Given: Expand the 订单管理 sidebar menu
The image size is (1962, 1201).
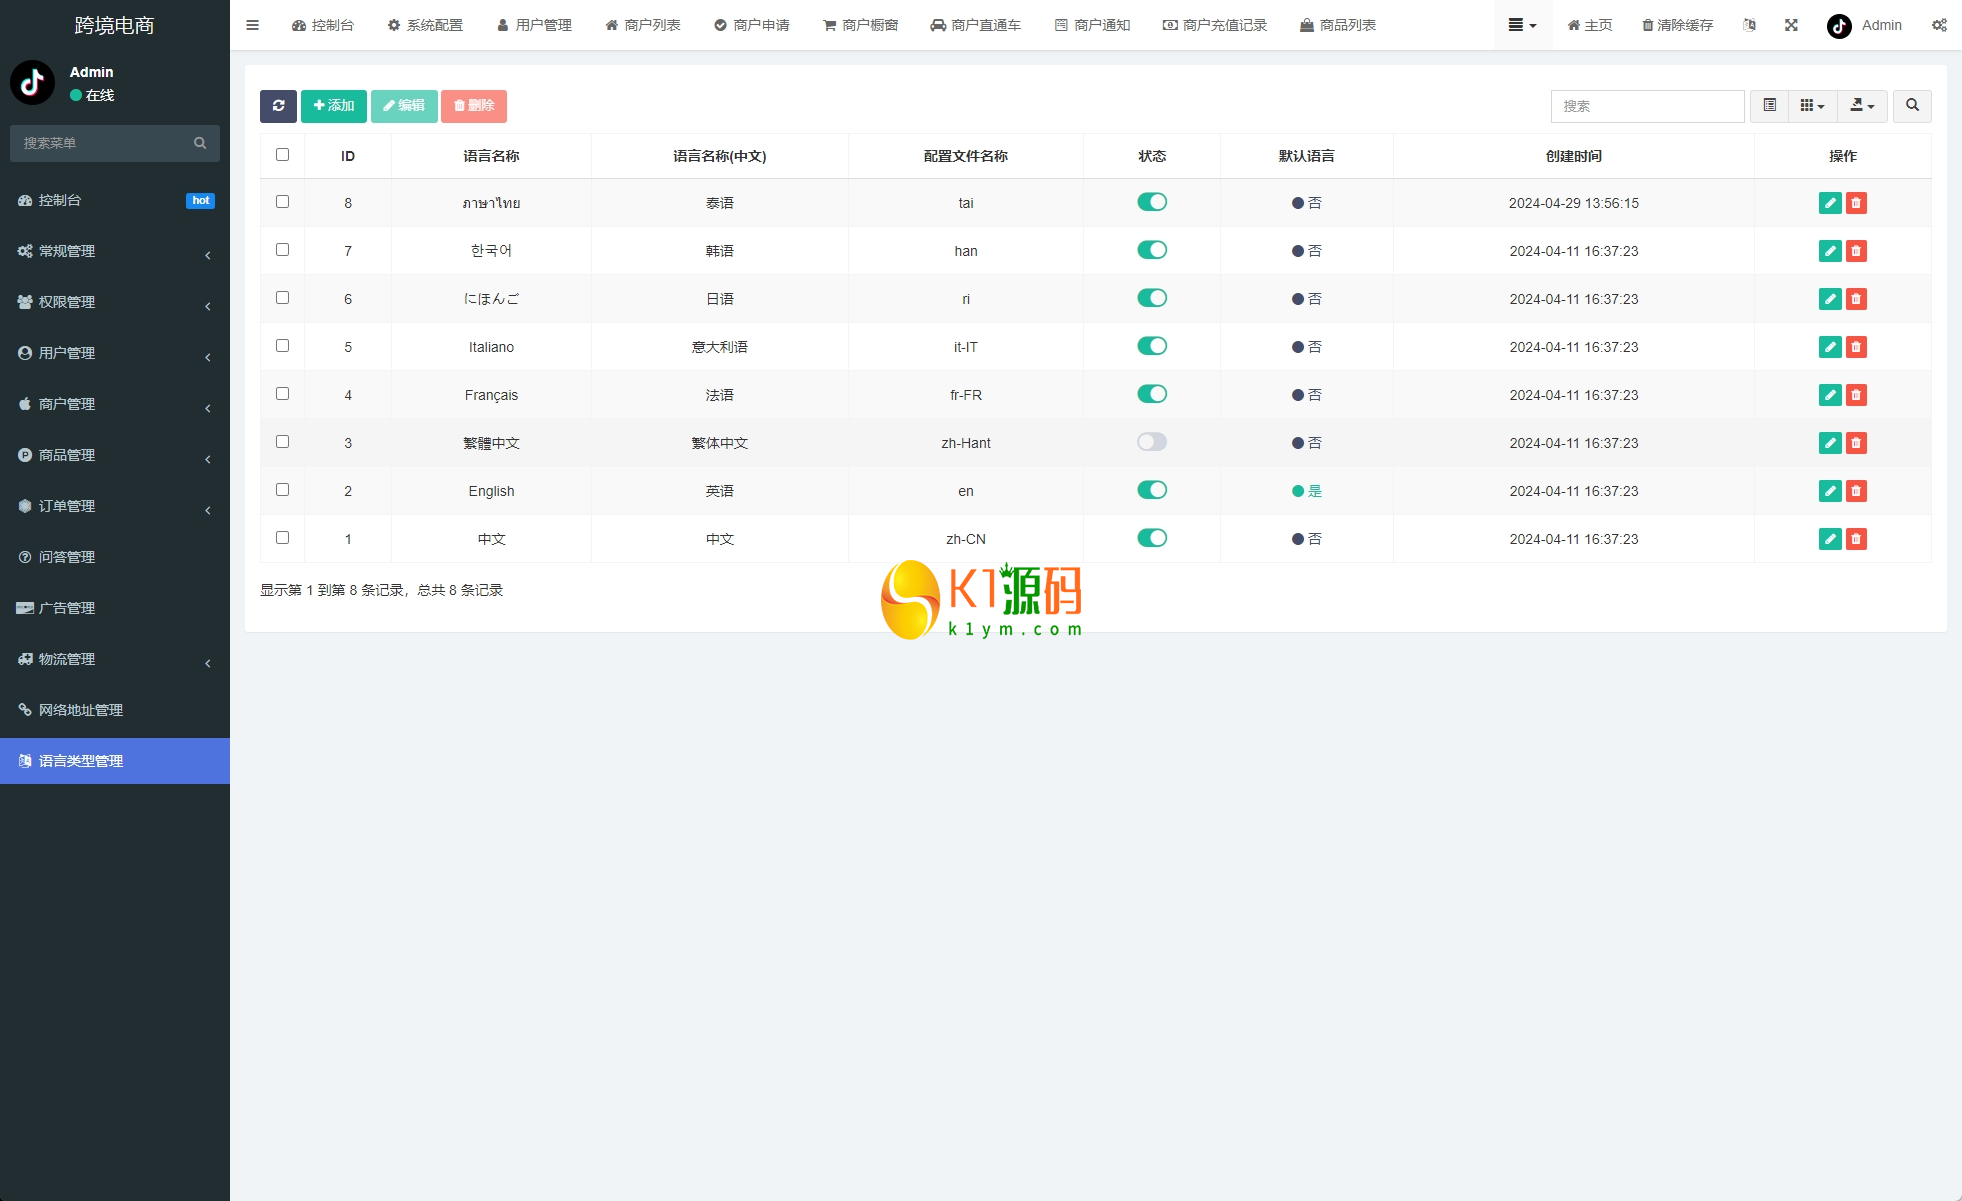Looking at the screenshot, I should tap(114, 506).
